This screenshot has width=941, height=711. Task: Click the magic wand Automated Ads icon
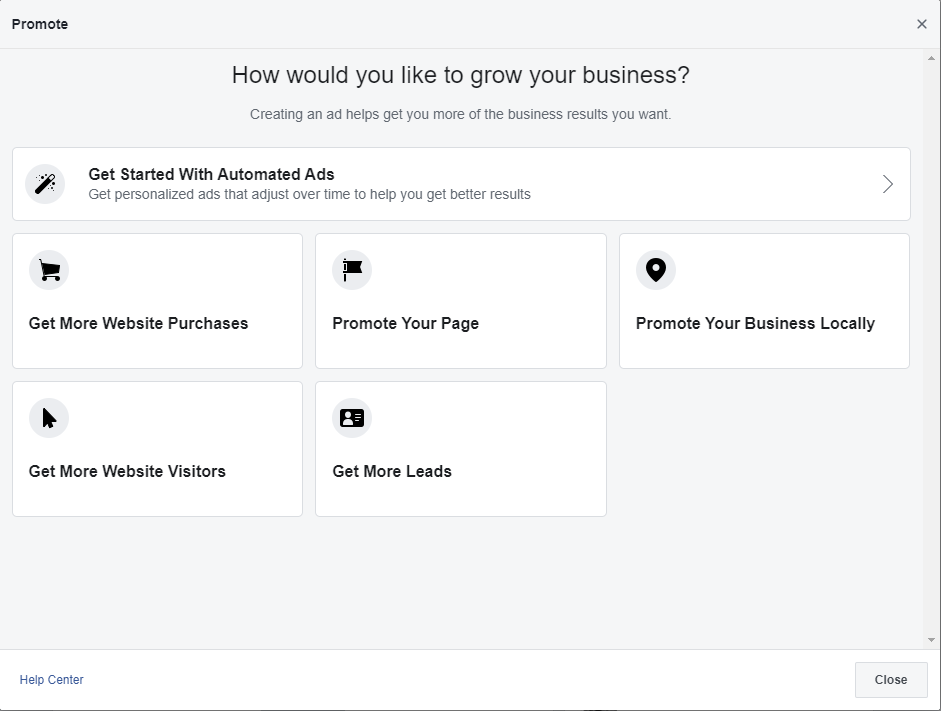(45, 184)
